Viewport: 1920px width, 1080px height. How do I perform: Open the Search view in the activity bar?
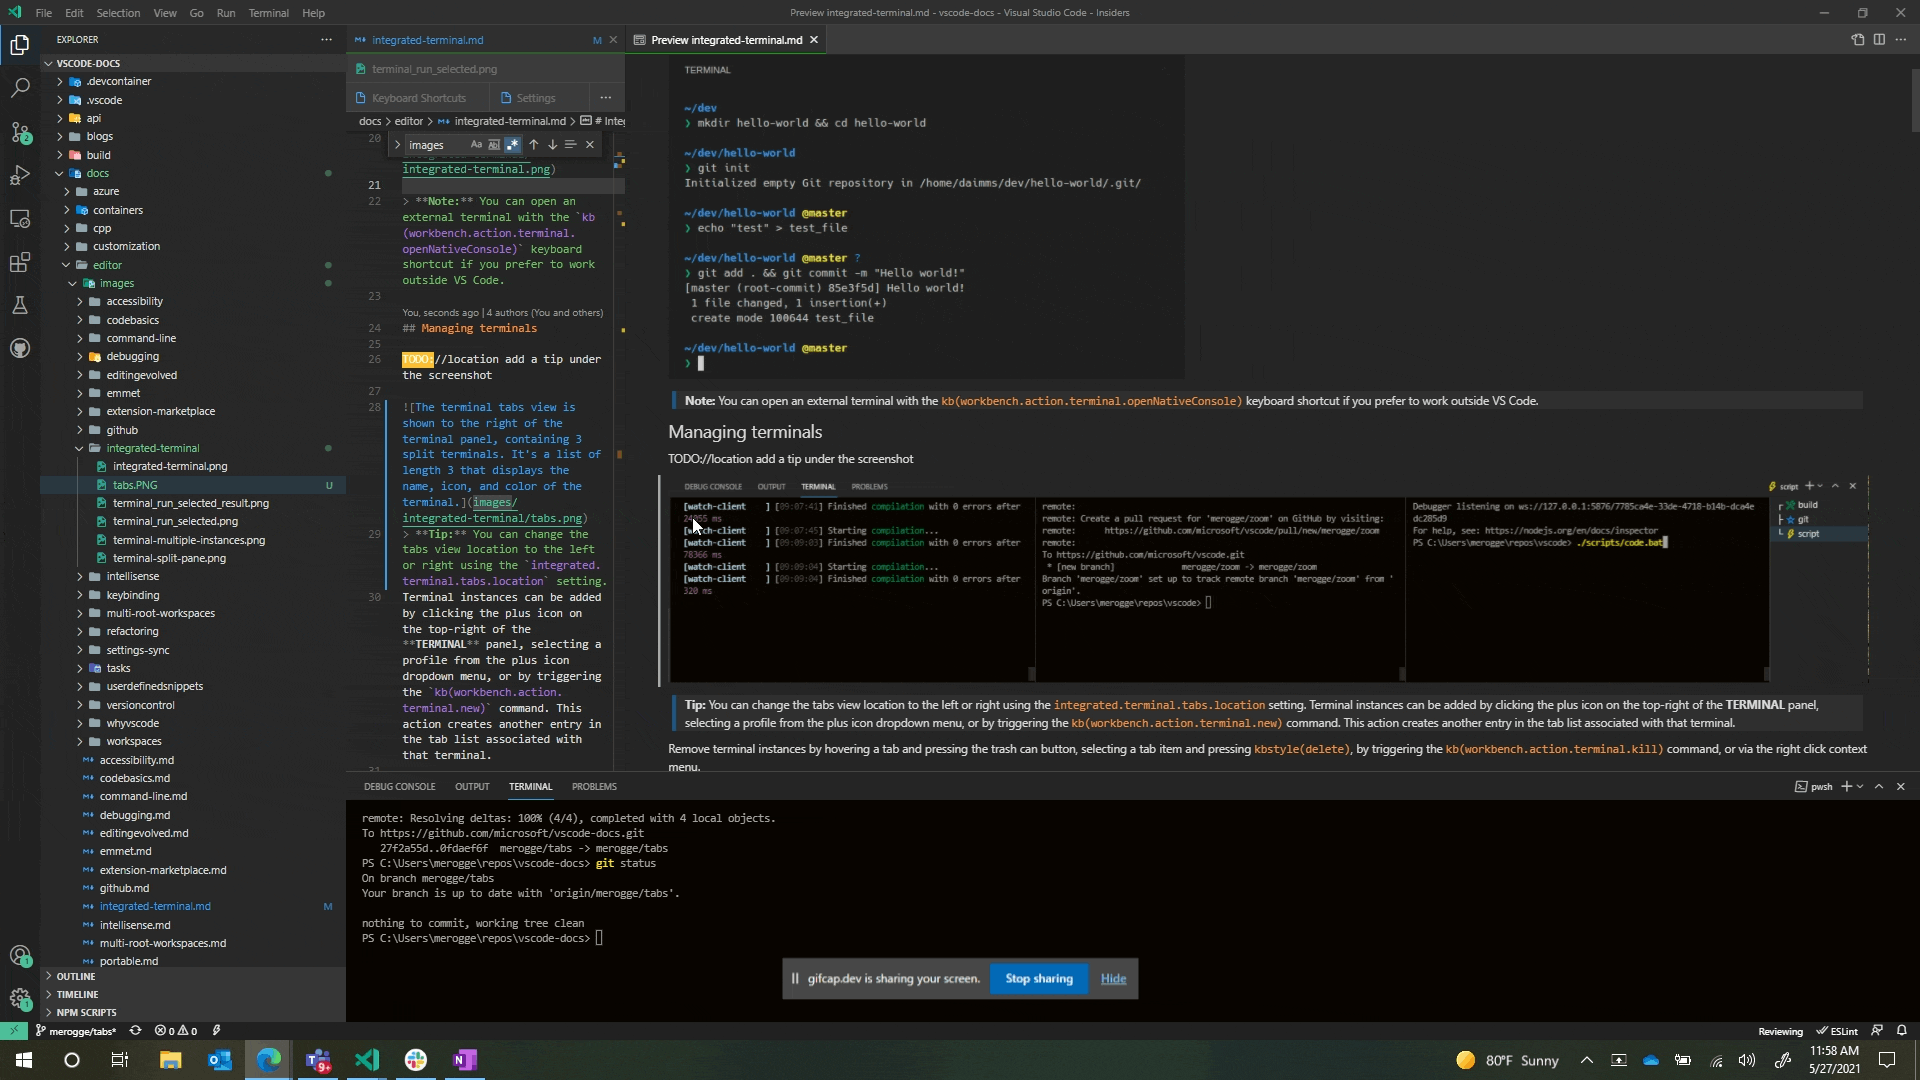21,88
